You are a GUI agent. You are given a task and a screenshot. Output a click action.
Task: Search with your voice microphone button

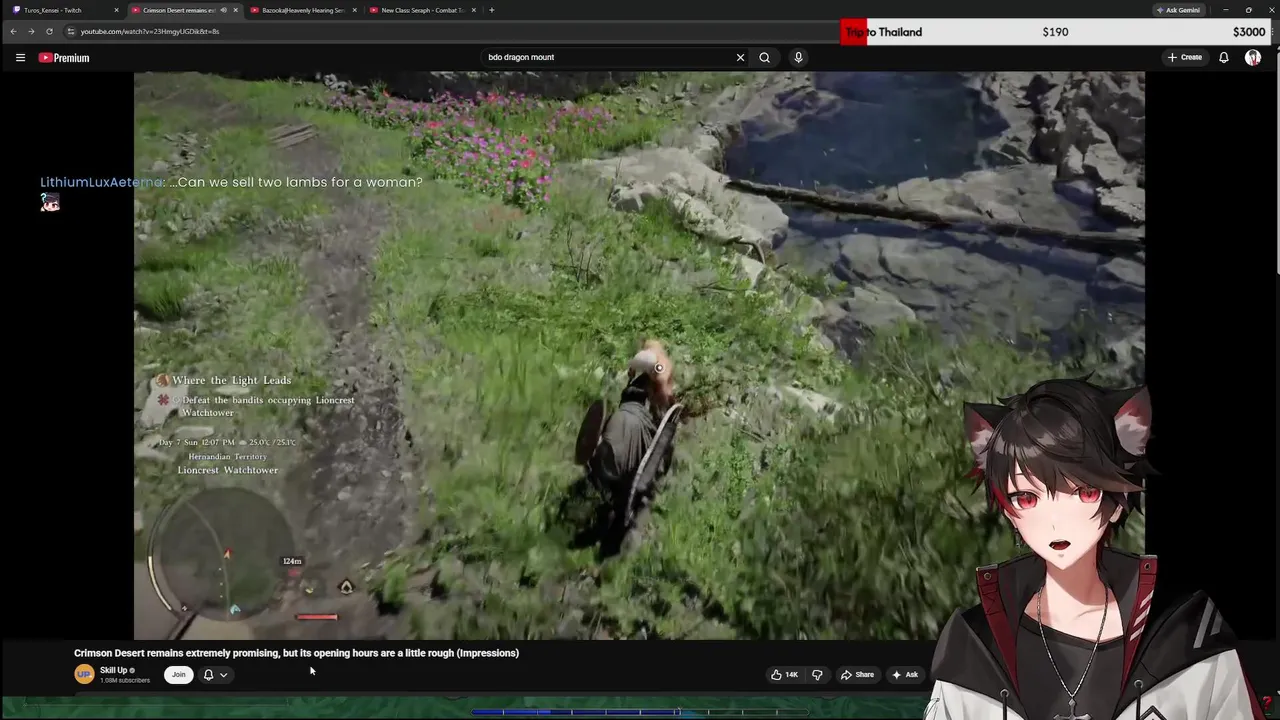pos(798,57)
